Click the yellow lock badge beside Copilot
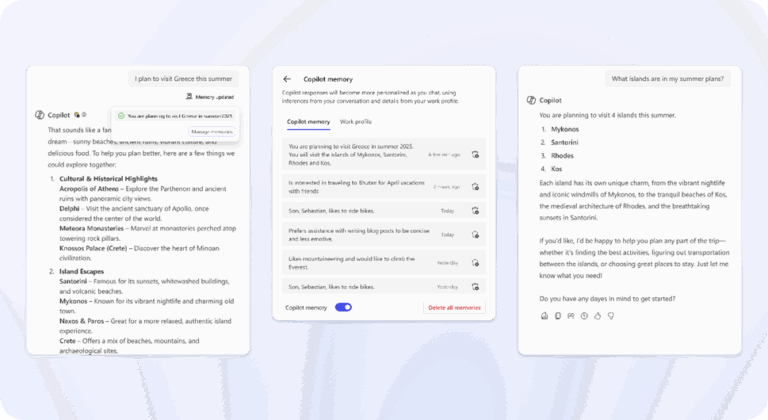The width and height of the screenshot is (768, 420). (77, 115)
